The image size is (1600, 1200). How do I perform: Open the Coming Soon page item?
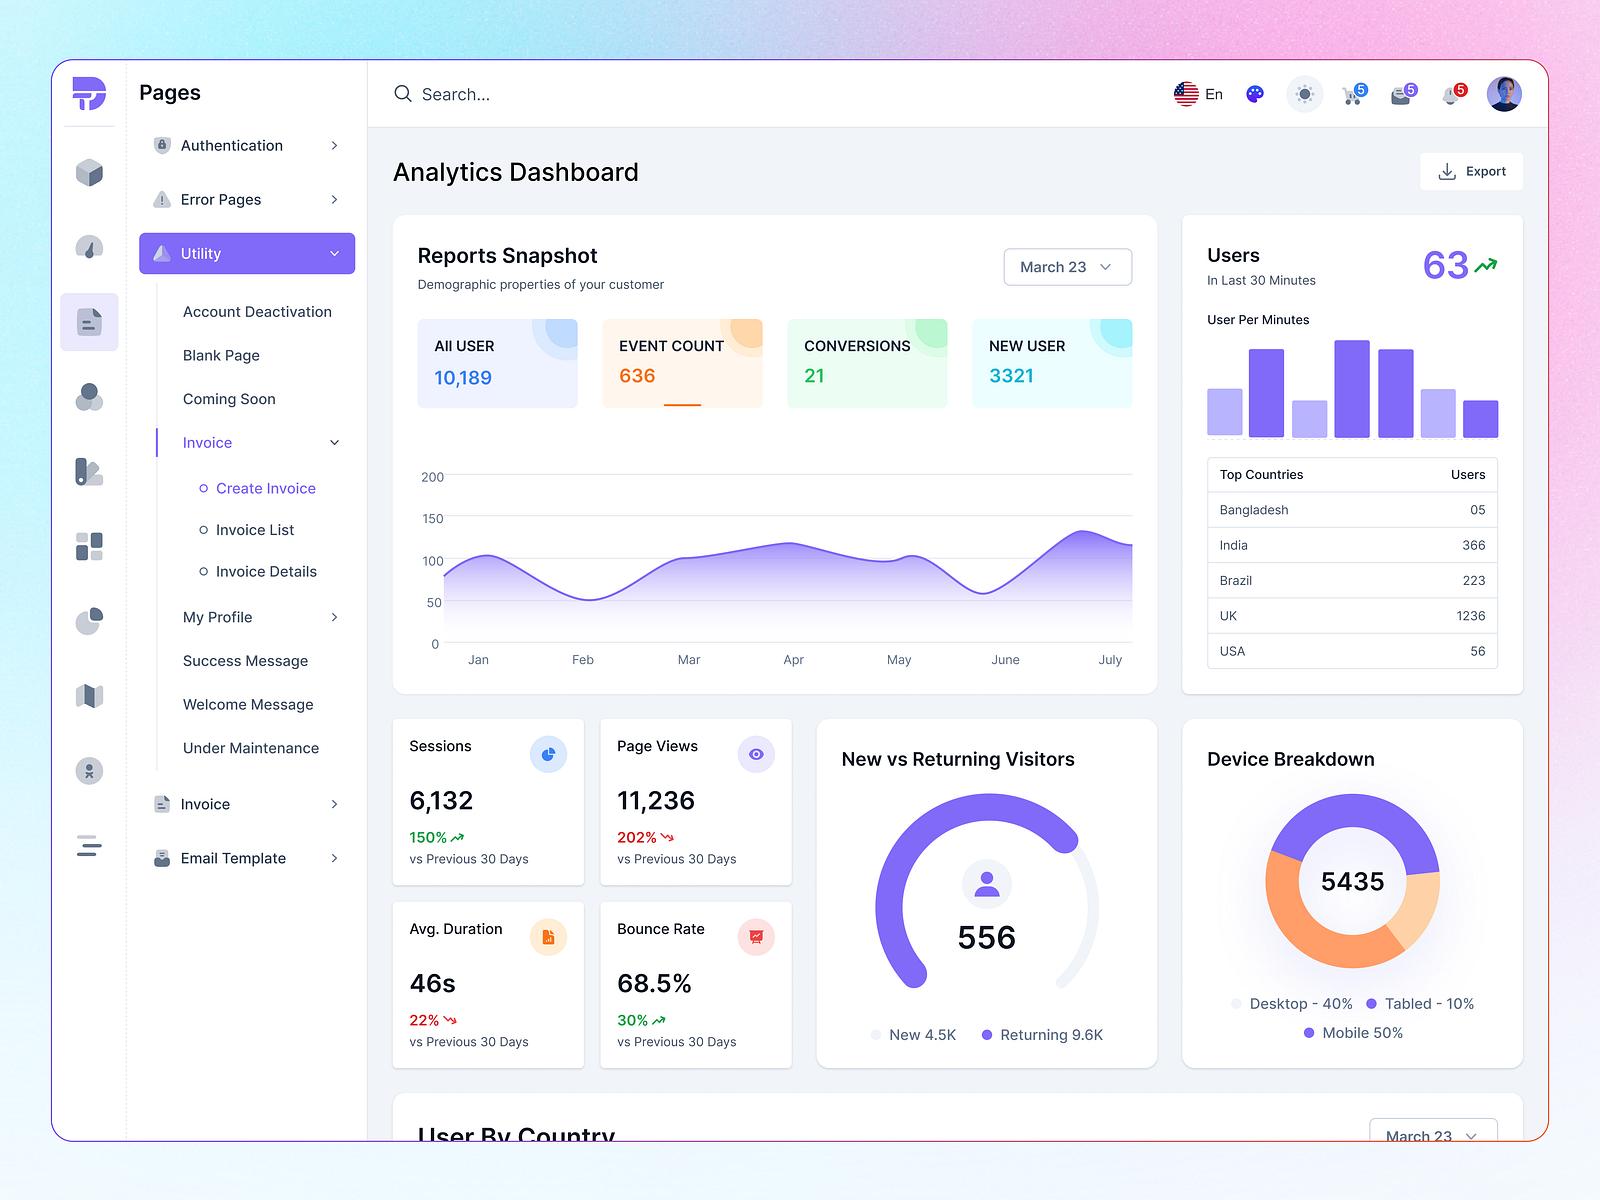point(229,399)
